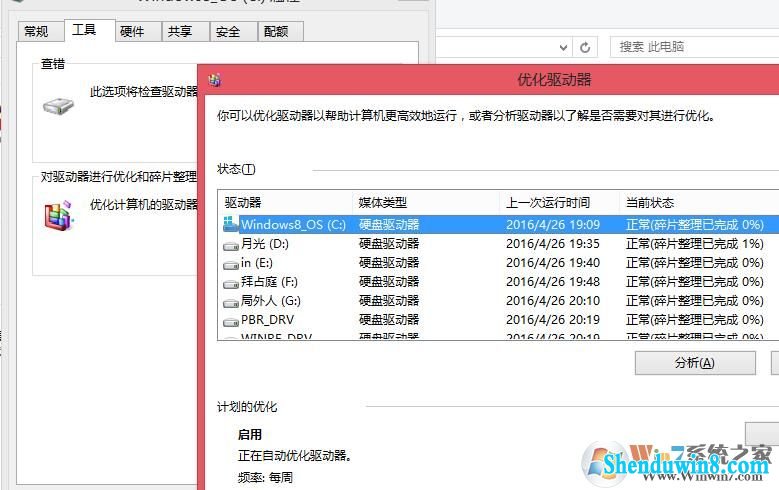Click the Windows8_OS (C:) drive icon

point(231,224)
